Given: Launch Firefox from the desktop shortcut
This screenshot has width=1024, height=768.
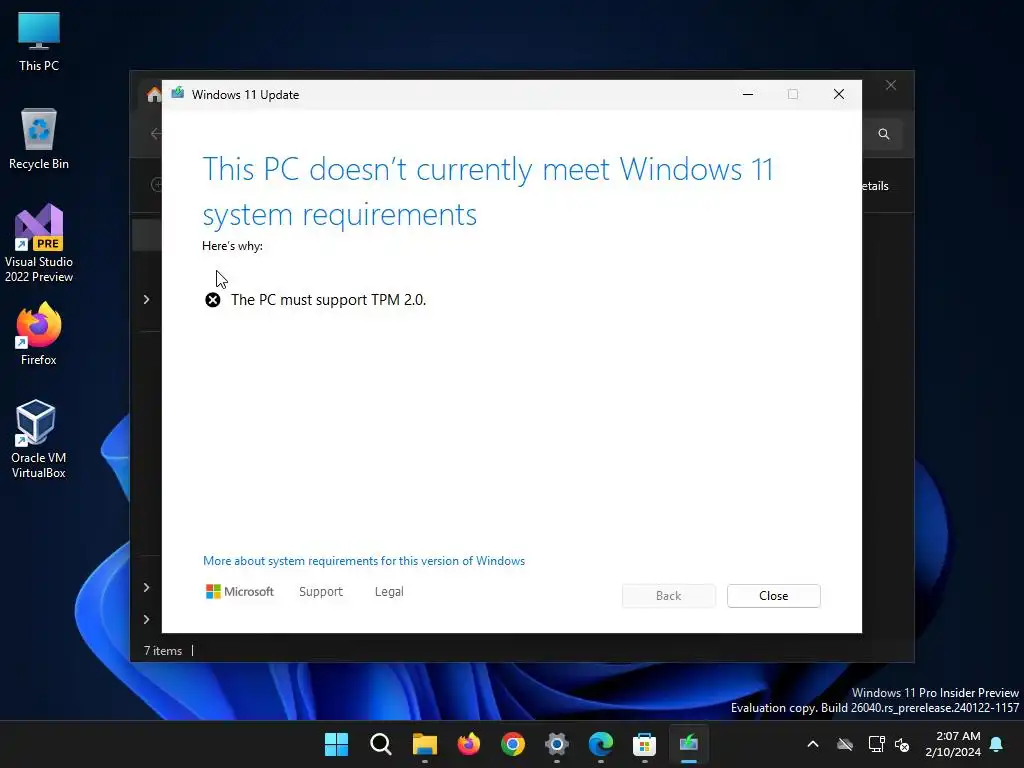Looking at the screenshot, I should pyautogui.click(x=39, y=334).
